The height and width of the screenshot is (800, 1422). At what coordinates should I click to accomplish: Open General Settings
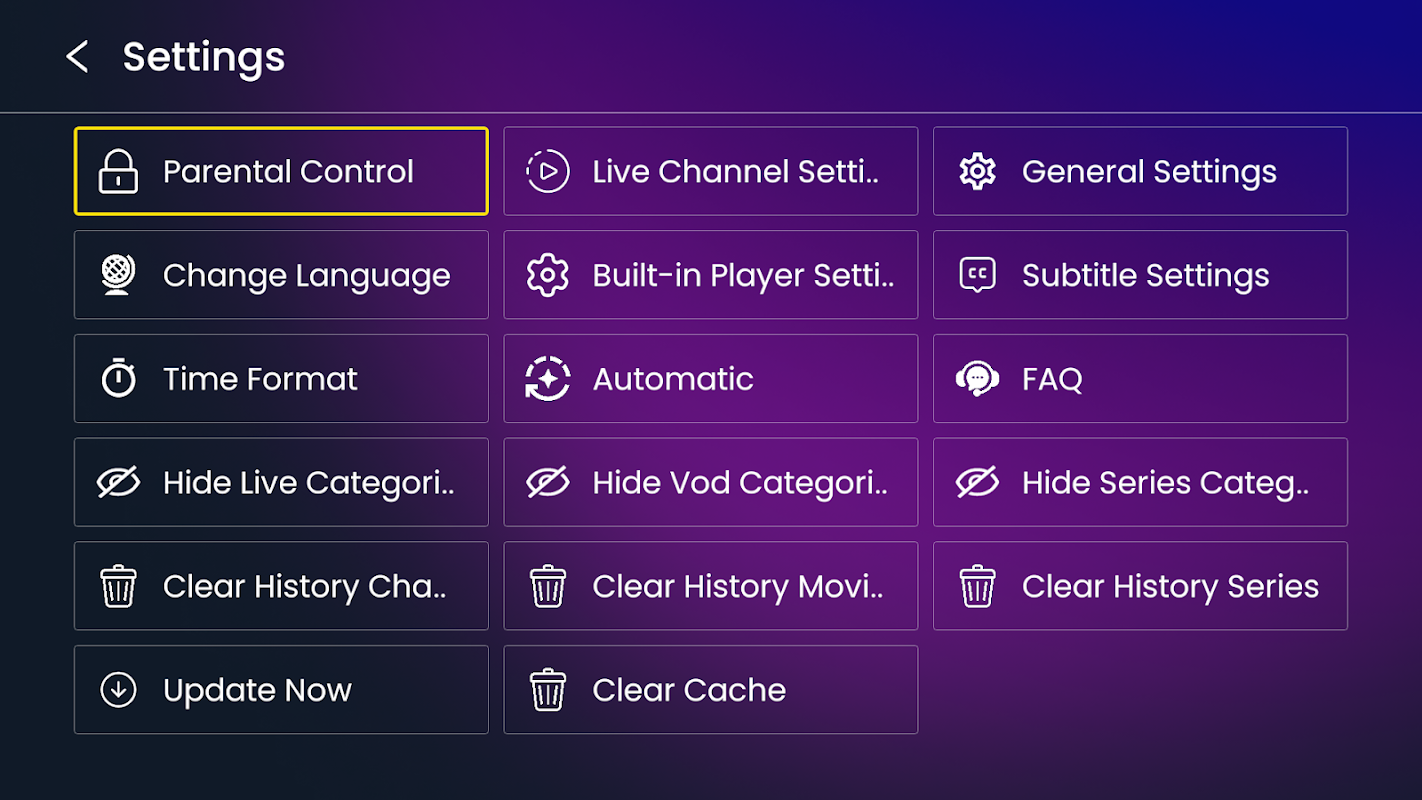pyautogui.click(x=1140, y=171)
